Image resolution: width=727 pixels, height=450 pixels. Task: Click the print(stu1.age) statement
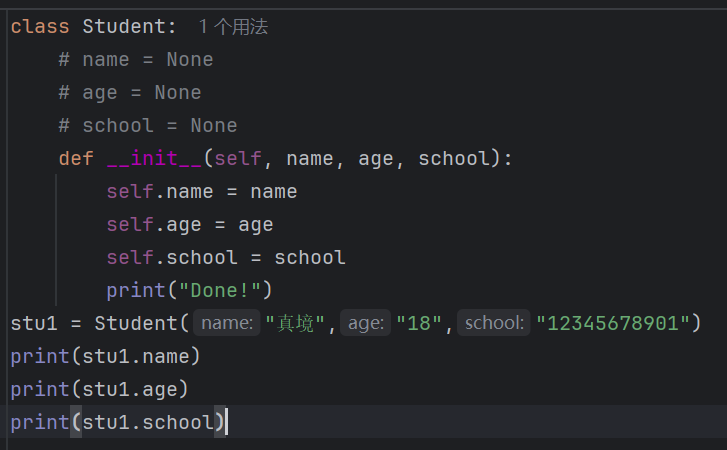click(99, 389)
